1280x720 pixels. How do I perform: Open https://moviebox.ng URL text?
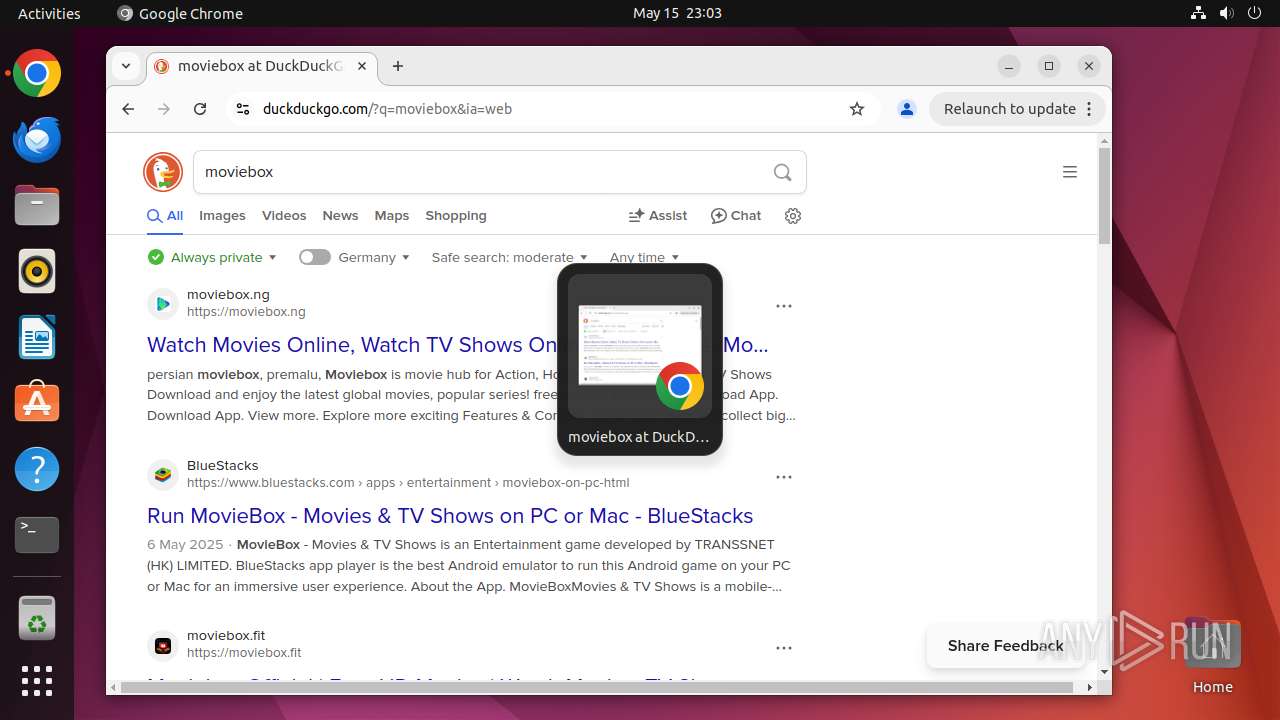(246, 312)
